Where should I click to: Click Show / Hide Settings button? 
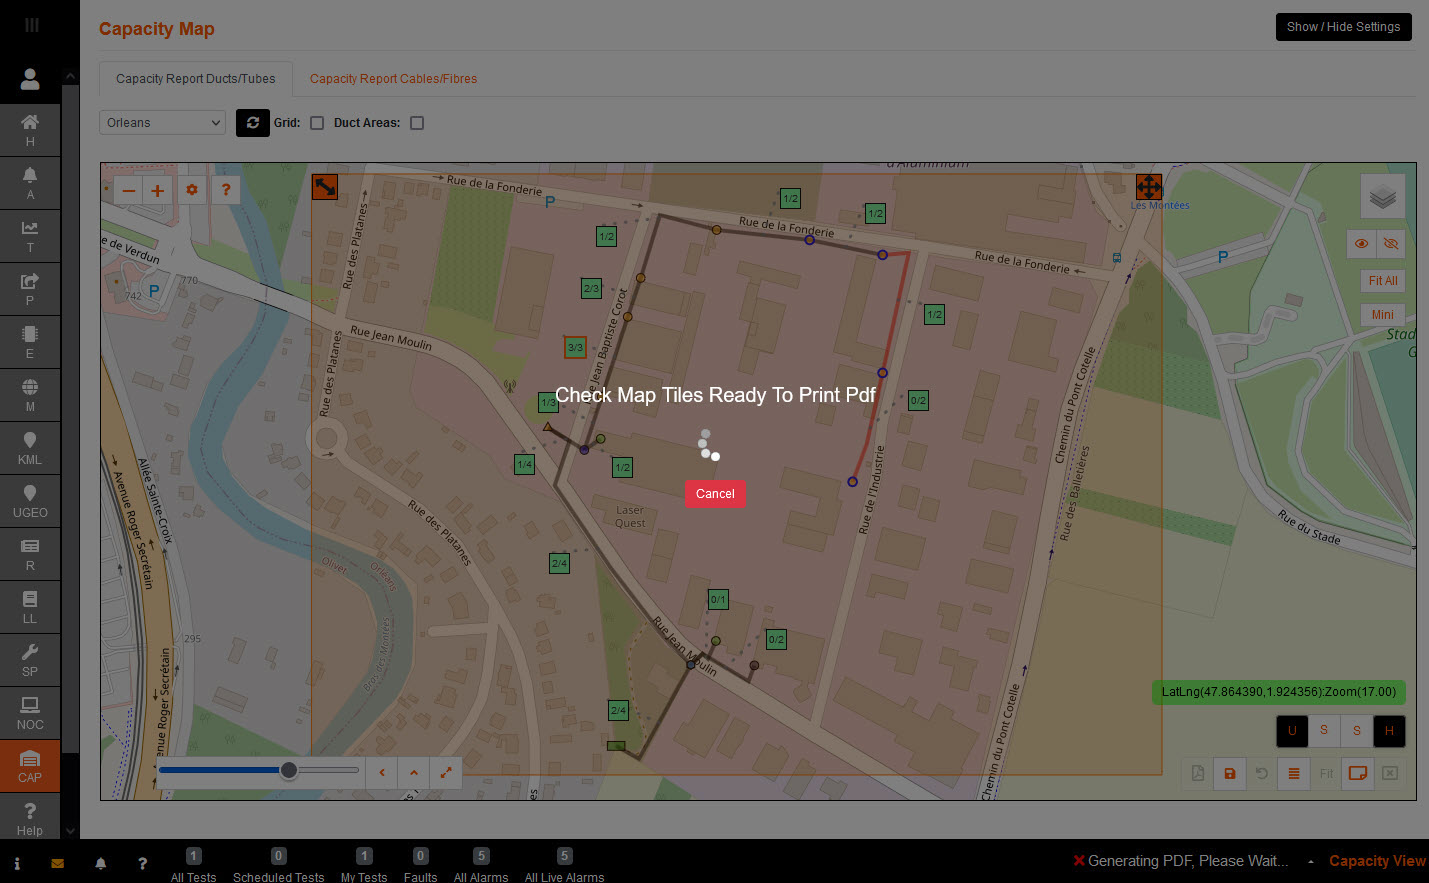tap(1342, 27)
